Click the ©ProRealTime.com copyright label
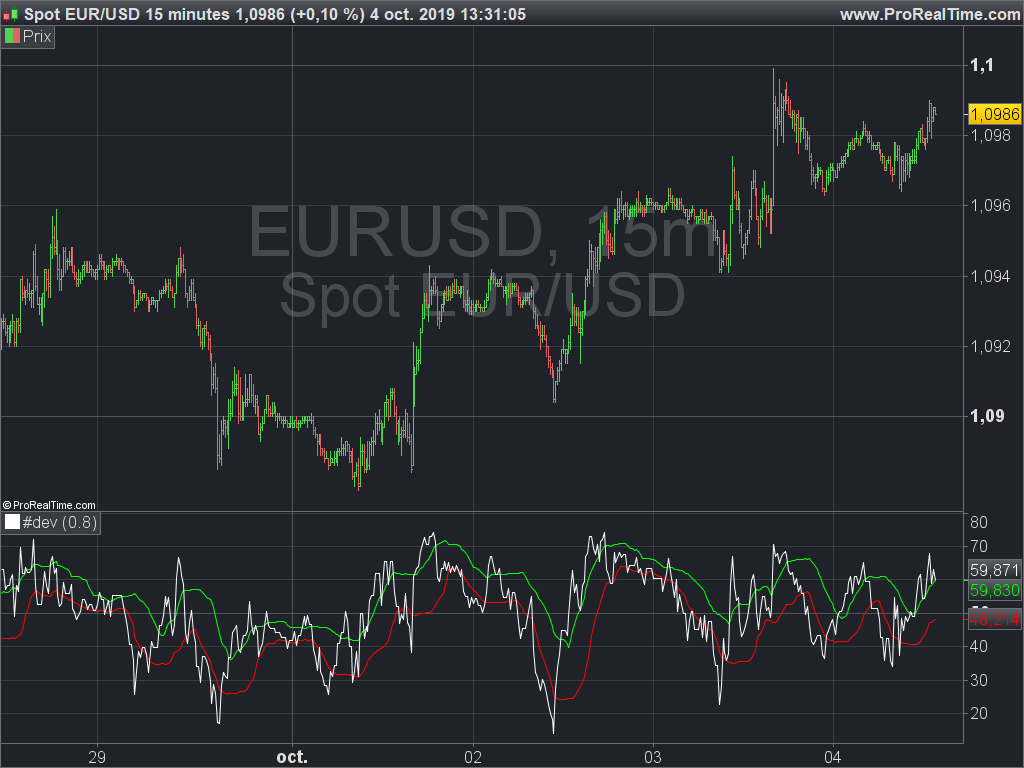Image resolution: width=1024 pixels, height=768 pixels. point(49,505)
